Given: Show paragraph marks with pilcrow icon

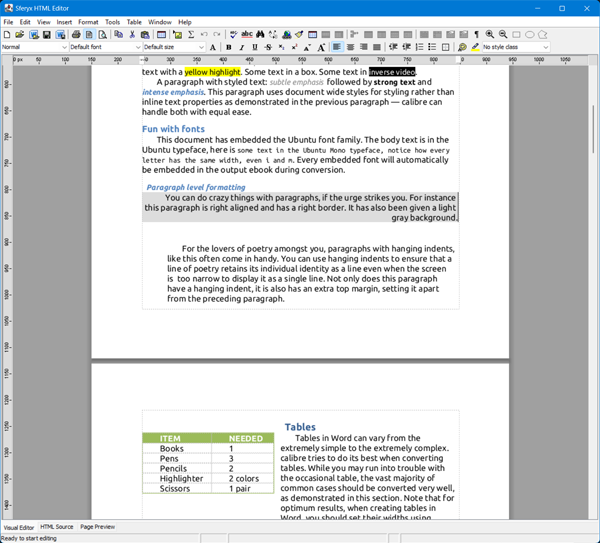Looking at the screenshot, I should pos(476,35).
